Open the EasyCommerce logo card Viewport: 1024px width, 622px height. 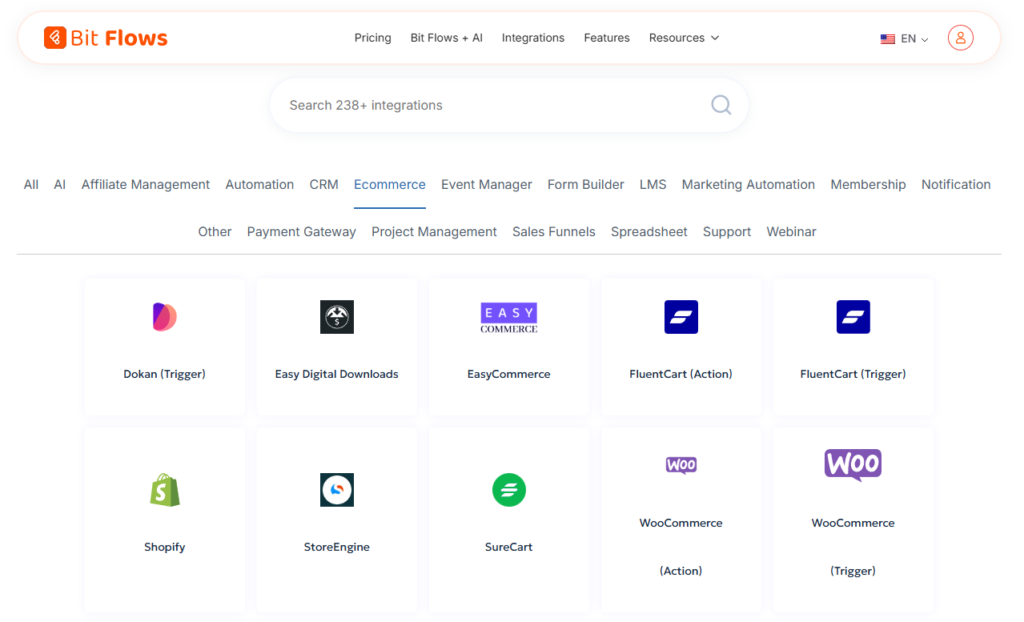[508, 317]
